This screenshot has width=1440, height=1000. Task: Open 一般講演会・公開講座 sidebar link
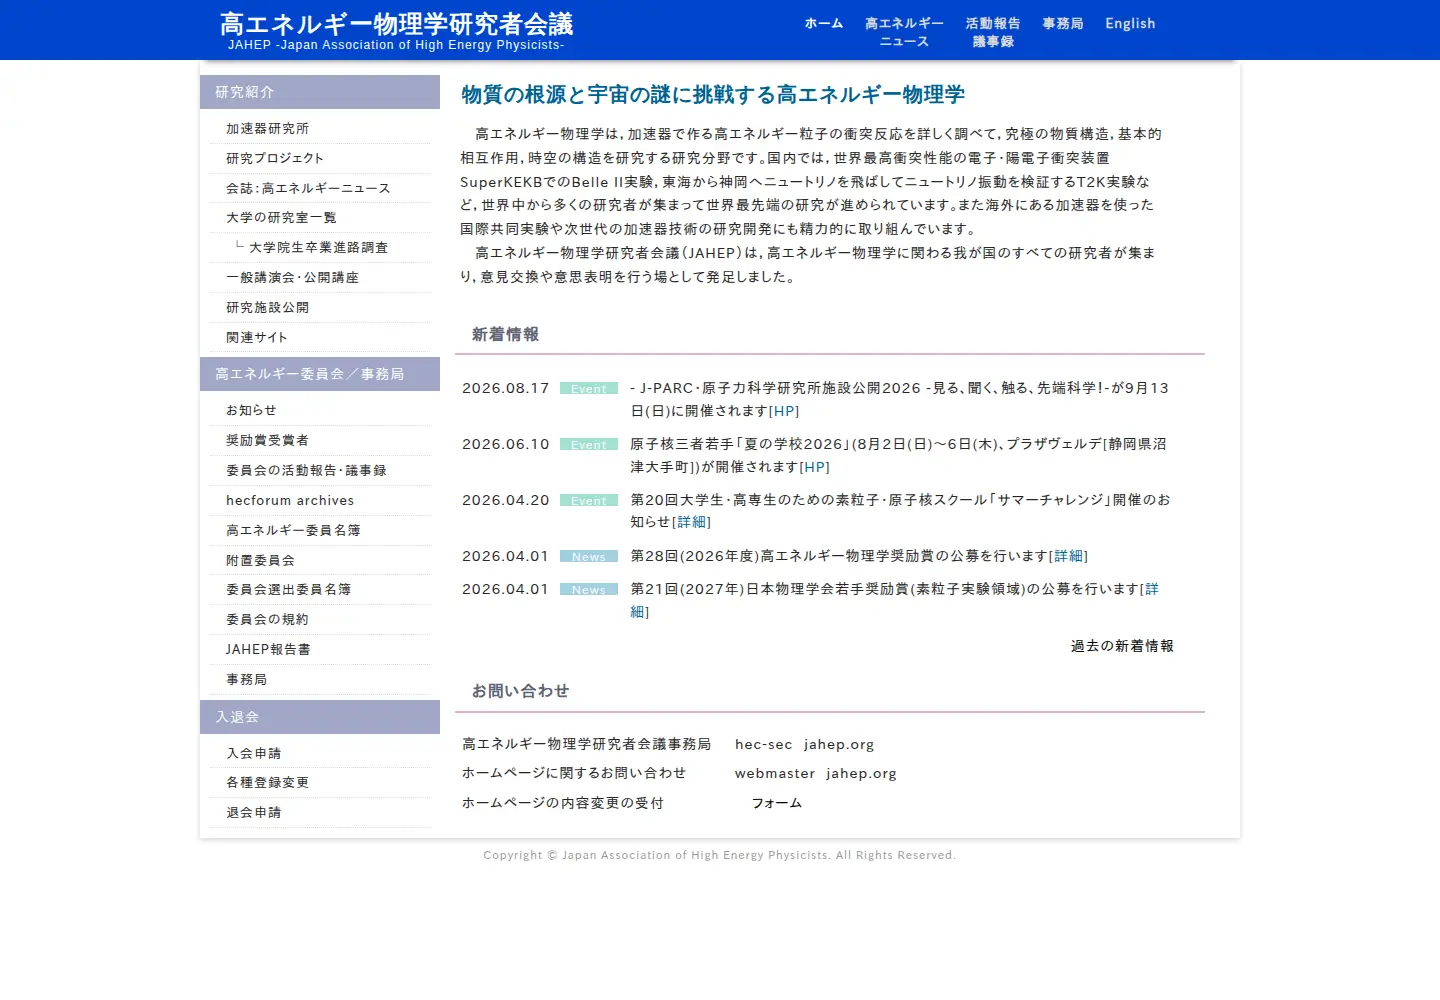(x=292, y=278)
